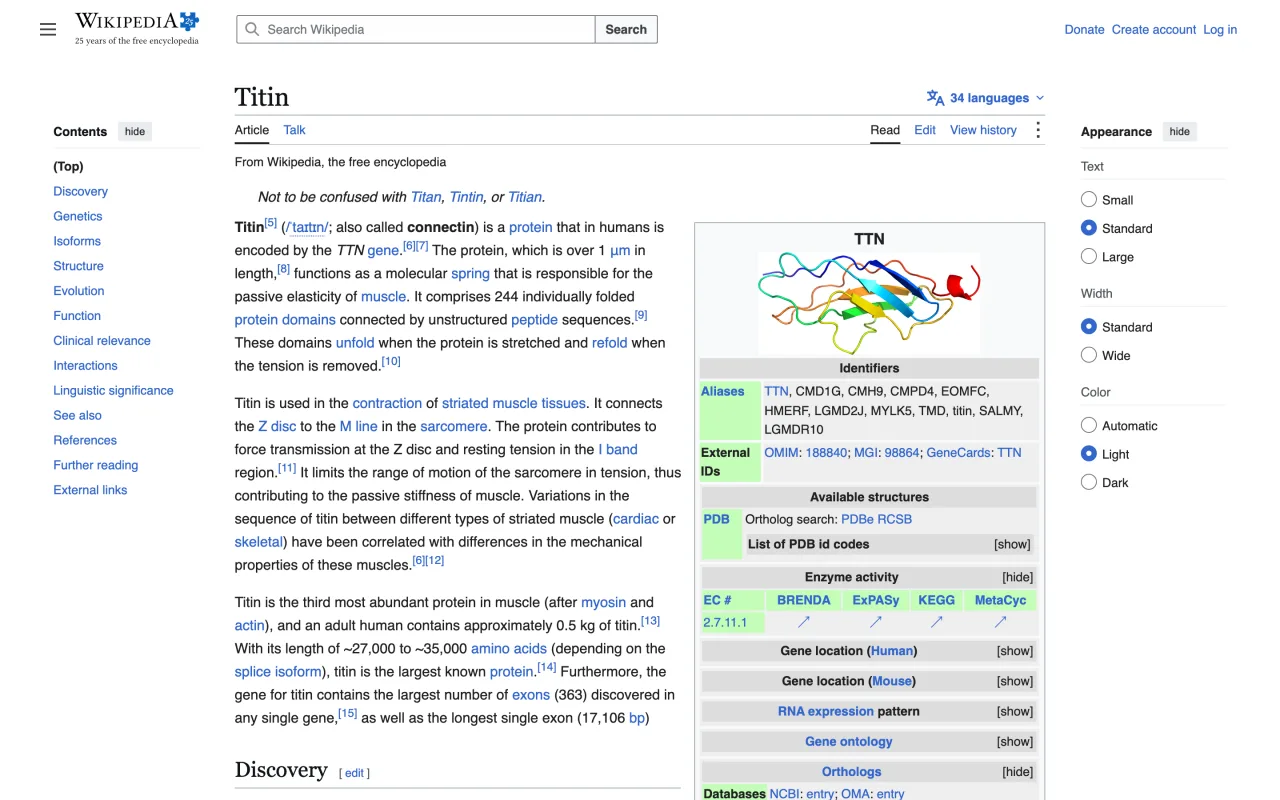Jump to (Top) in Contents
This screenshot has height=800, width=1280.
[68, 166]
